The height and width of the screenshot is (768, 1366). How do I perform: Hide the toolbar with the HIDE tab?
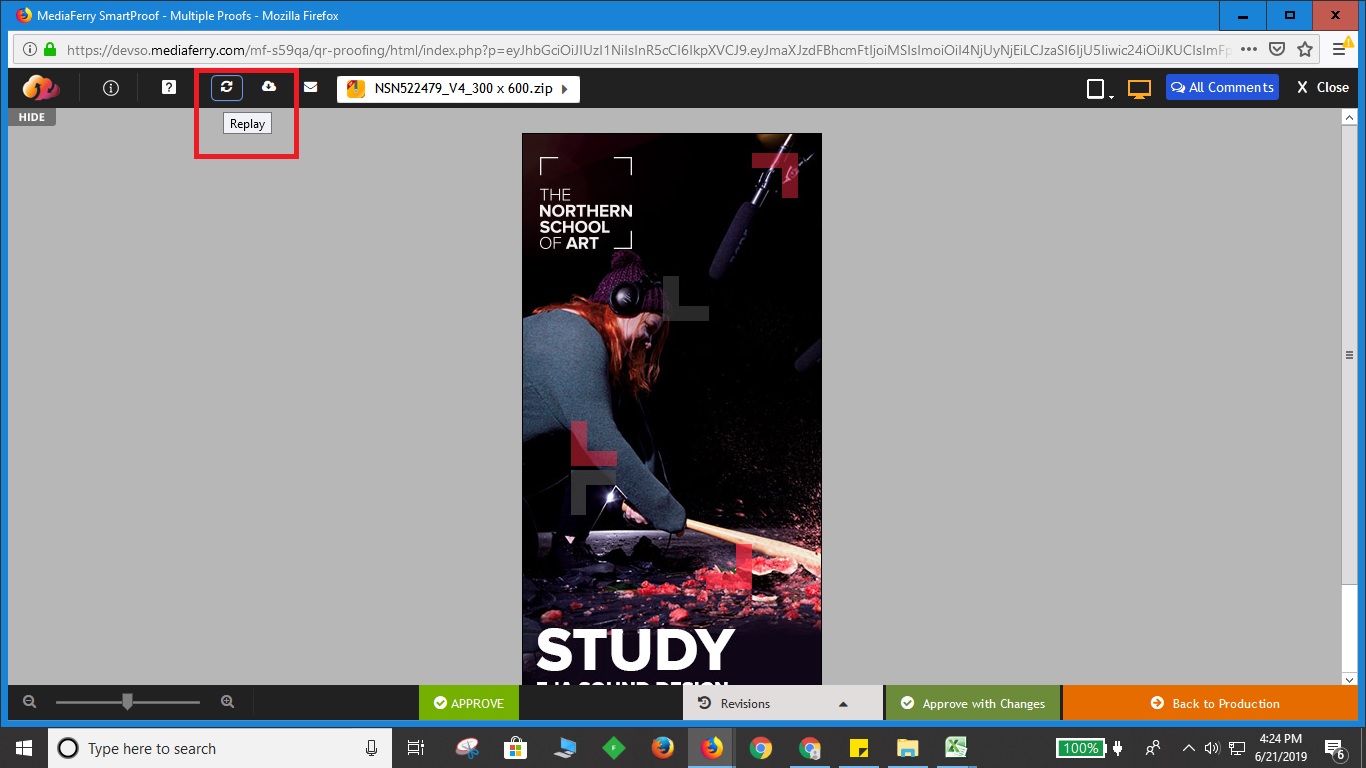32,117
